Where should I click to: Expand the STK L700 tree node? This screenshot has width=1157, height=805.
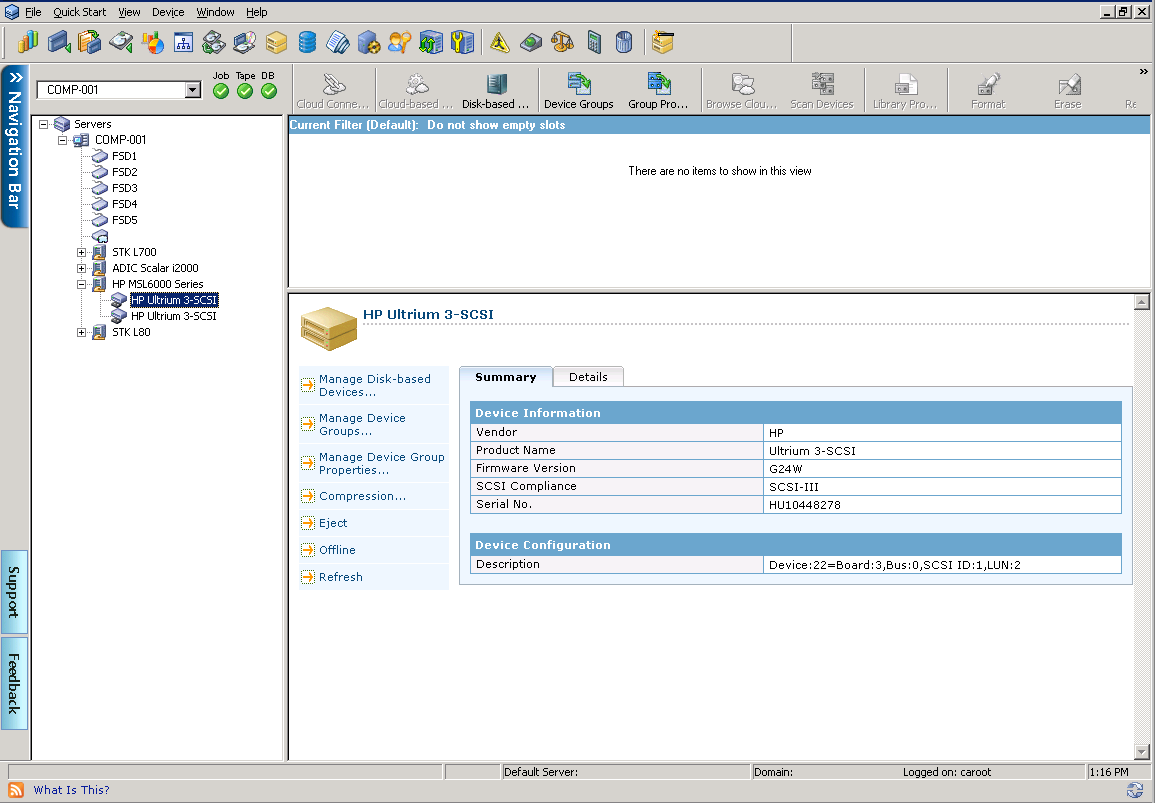(x=83, y=252)
